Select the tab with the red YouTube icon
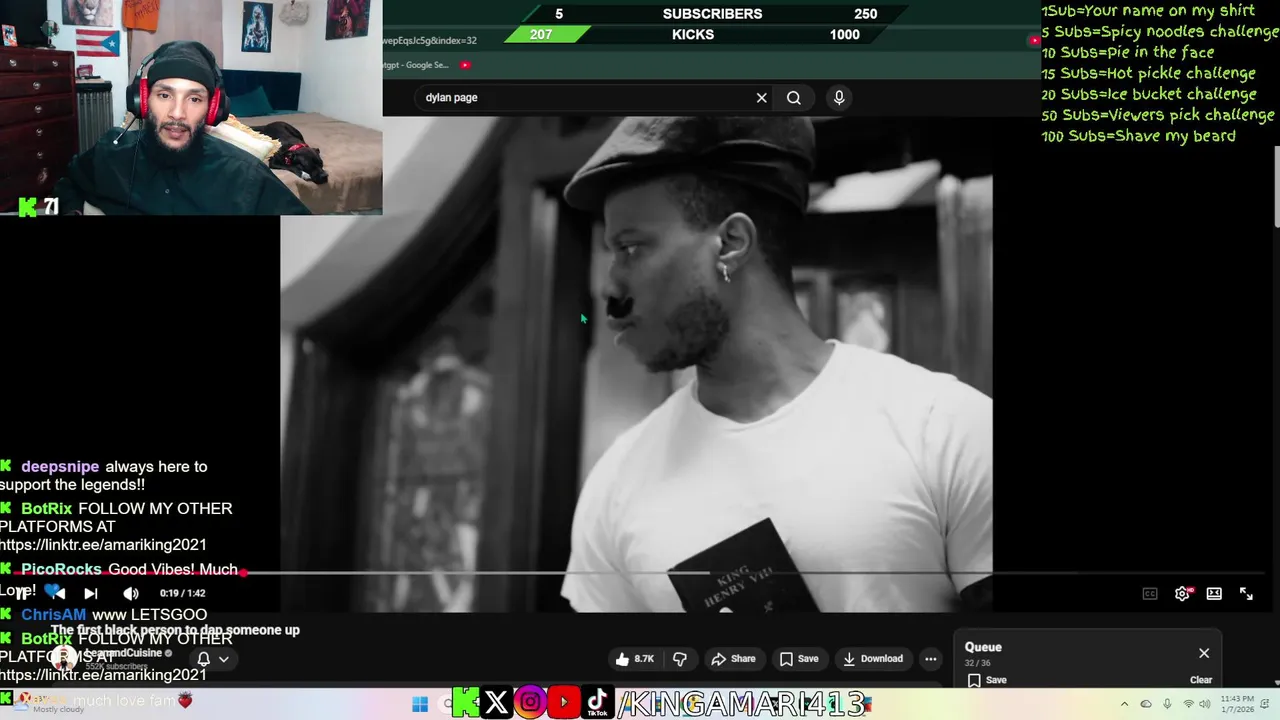The width and height of the screenshot is (1280, 720). pos(466,65)
